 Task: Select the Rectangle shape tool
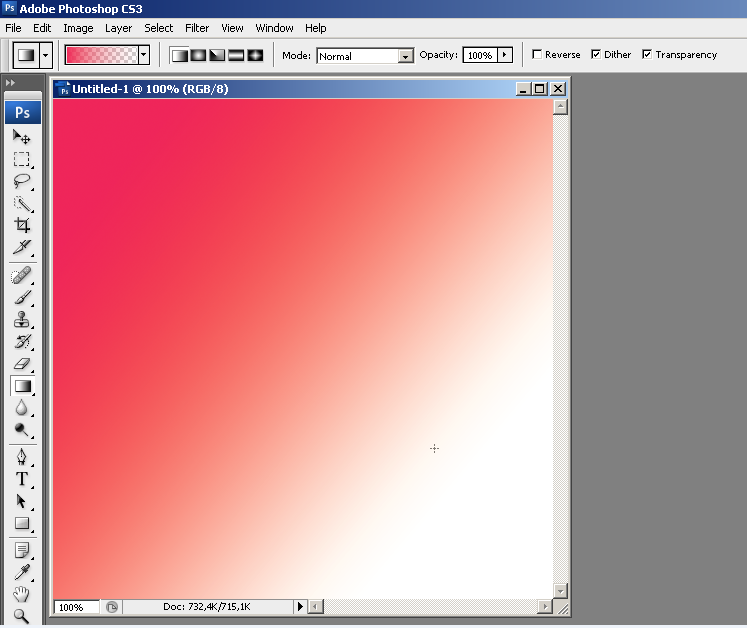pos(22,523)
